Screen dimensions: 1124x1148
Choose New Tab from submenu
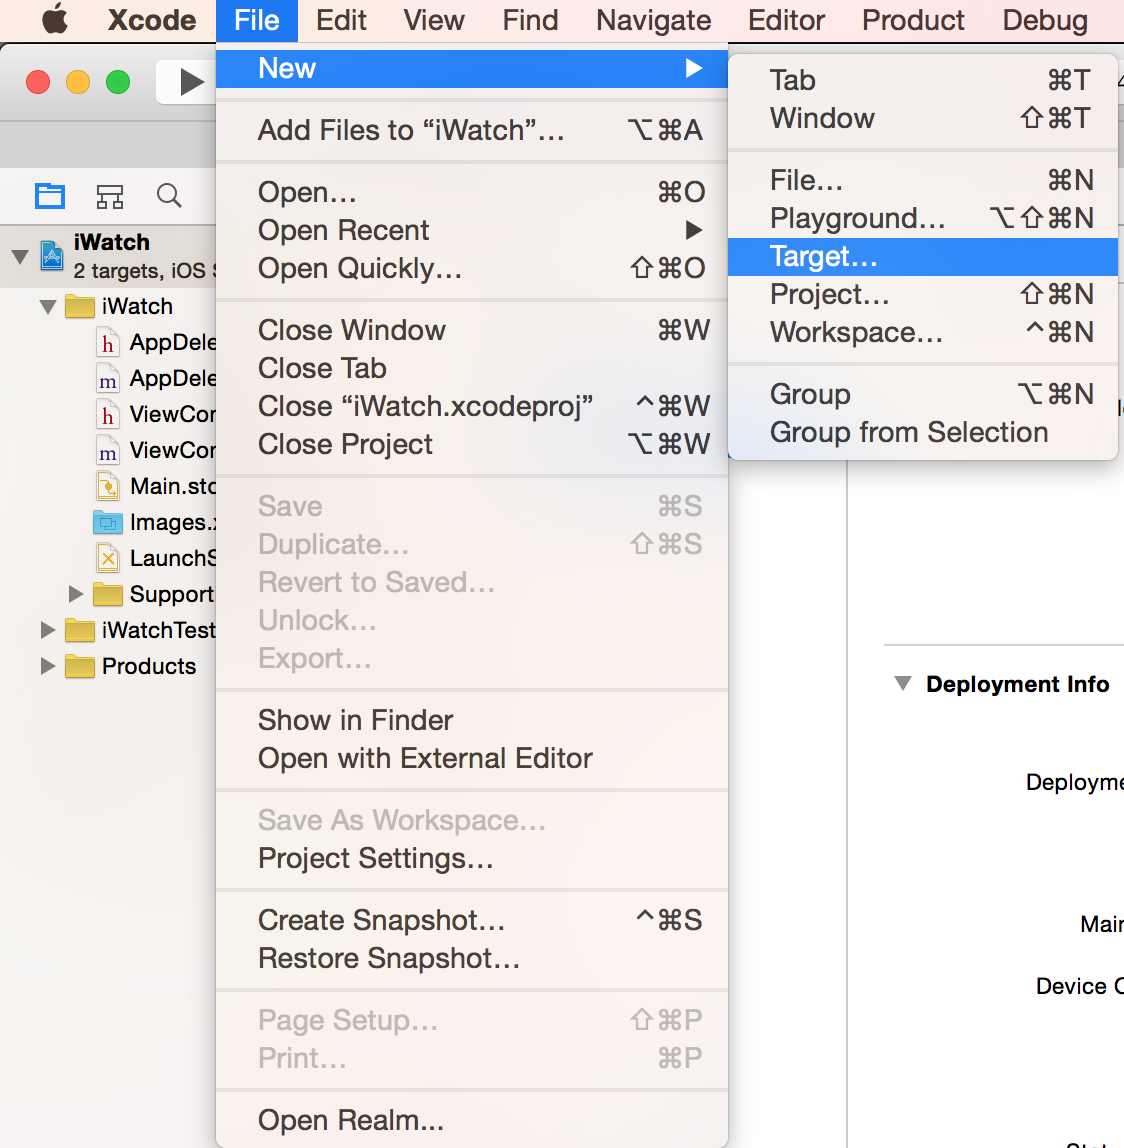[x=923, y=81]
